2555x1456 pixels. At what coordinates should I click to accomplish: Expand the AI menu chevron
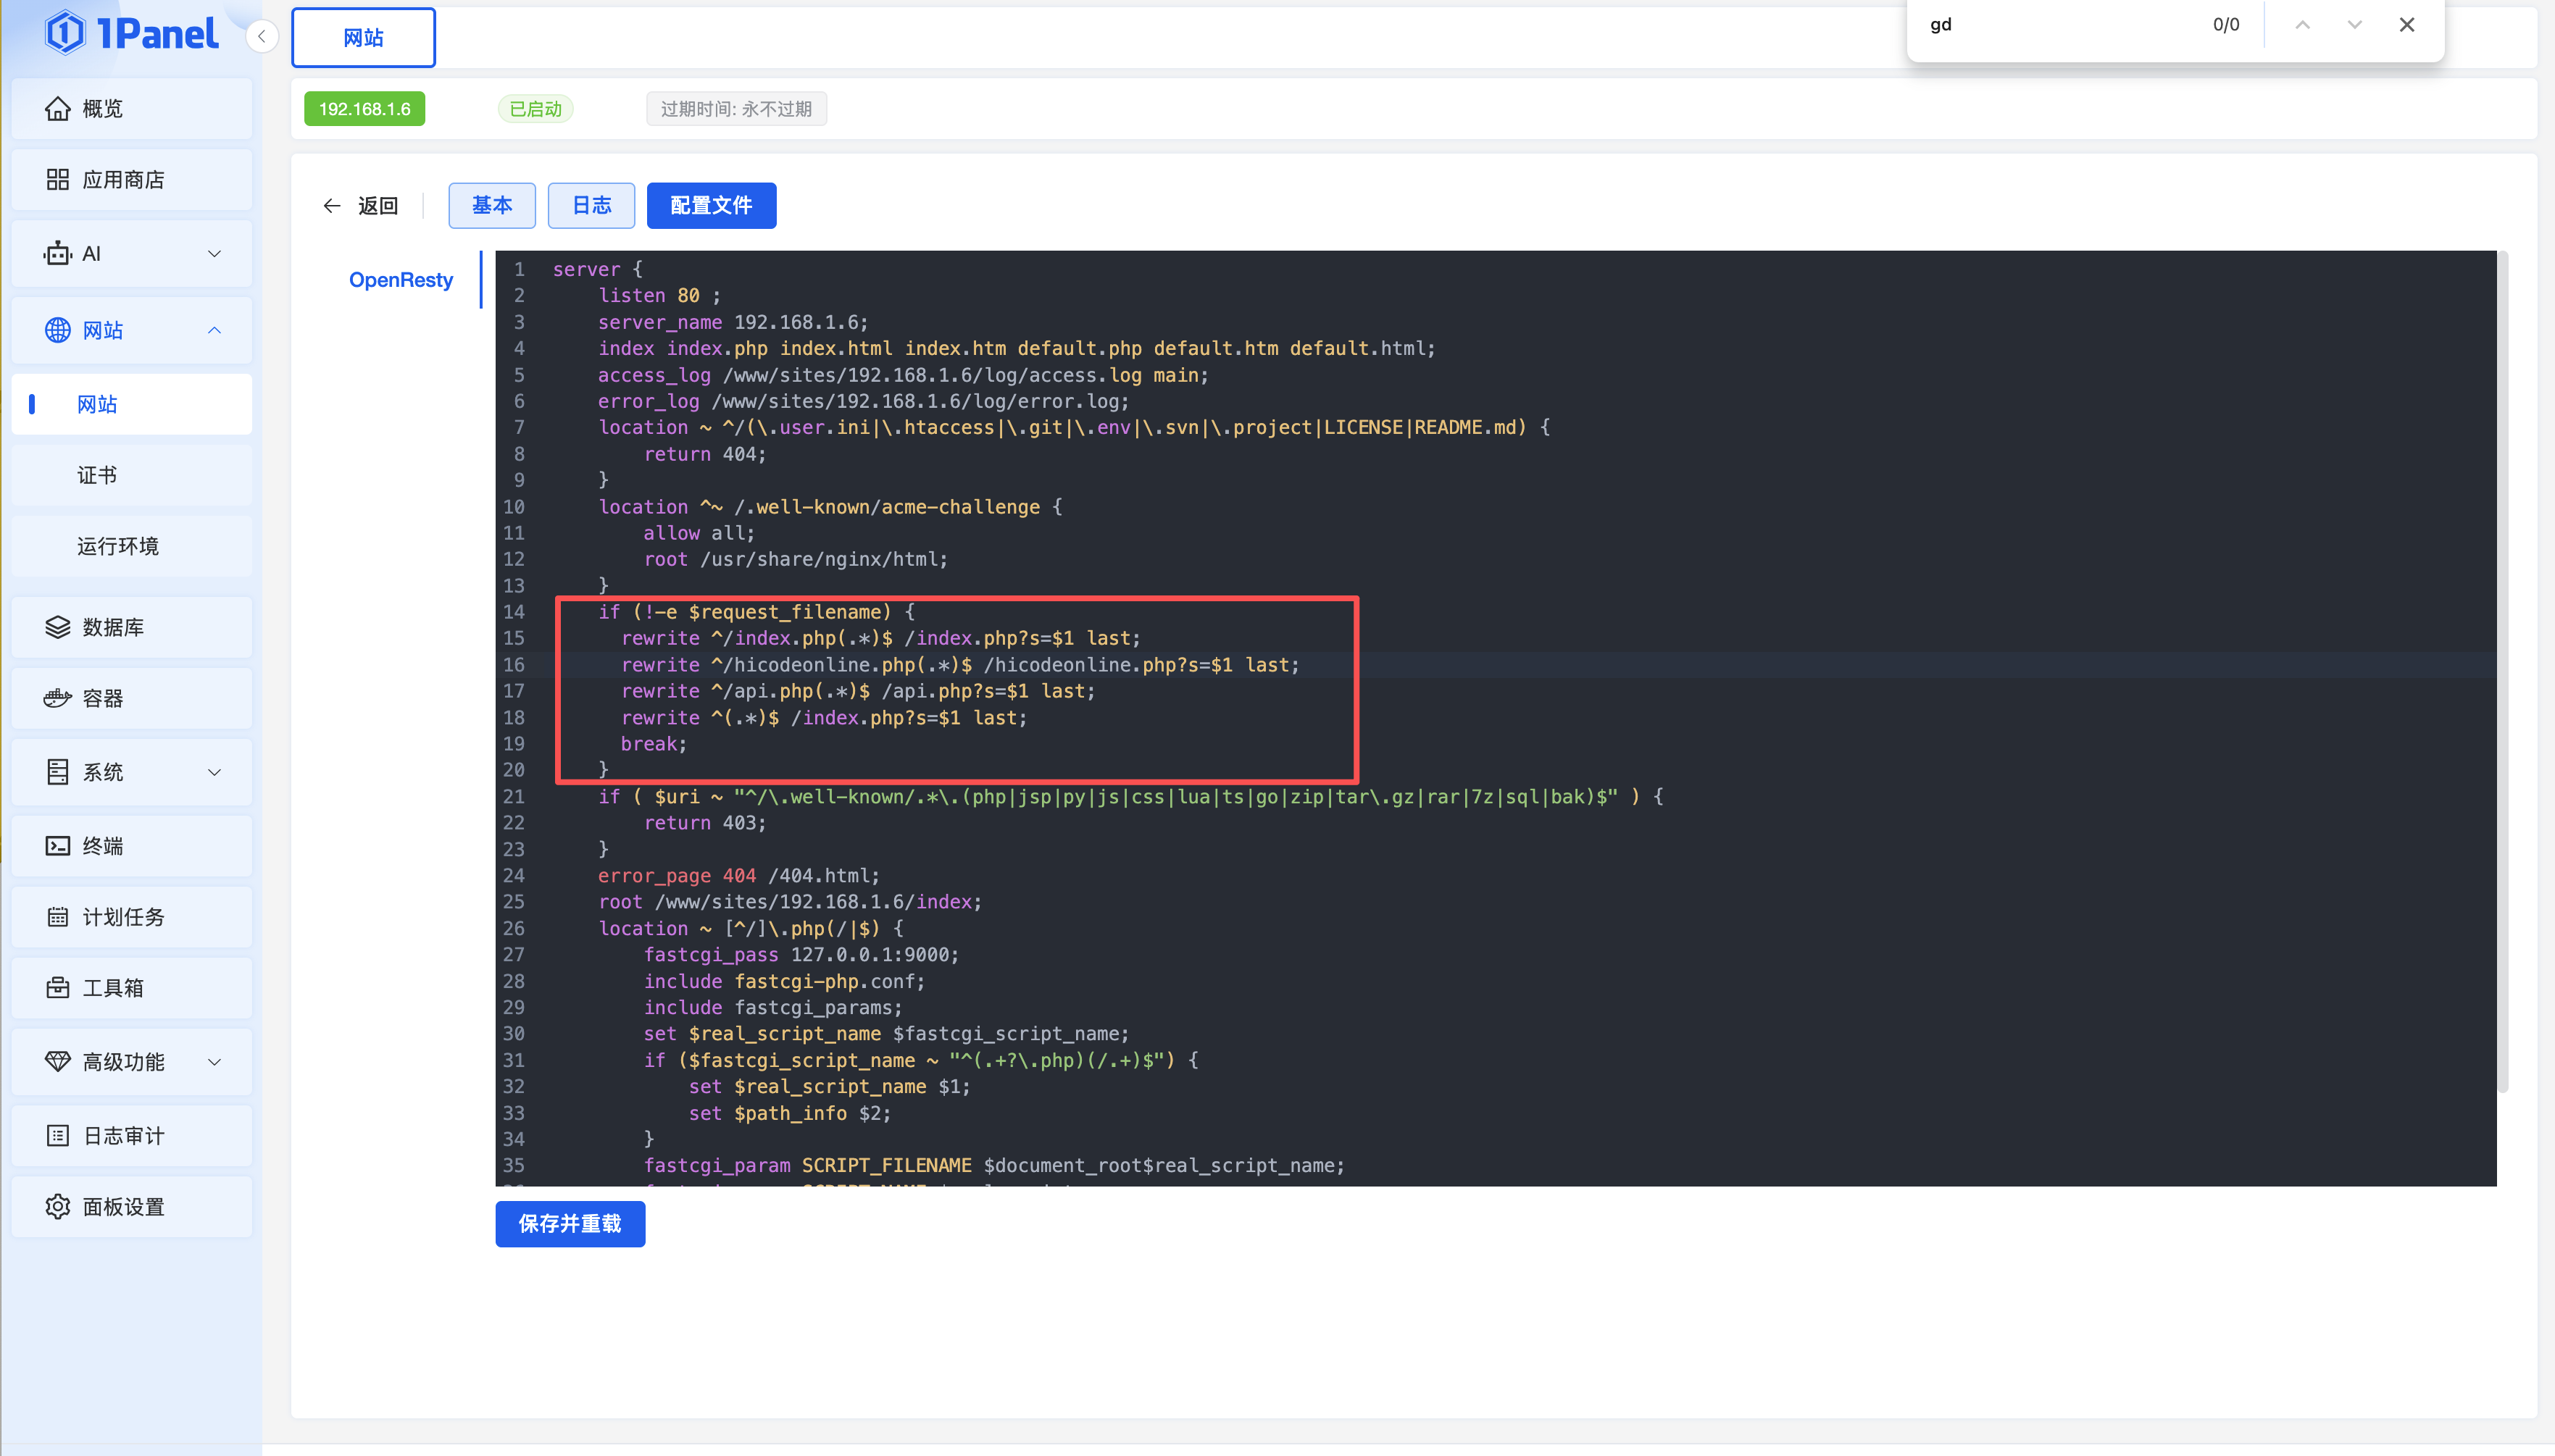[x=214, y=254]
